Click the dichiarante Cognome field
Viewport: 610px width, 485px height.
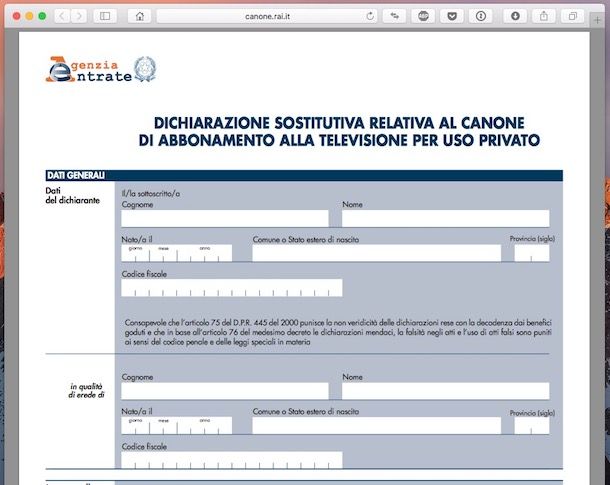pyautogui.click(x=225, y=219)
